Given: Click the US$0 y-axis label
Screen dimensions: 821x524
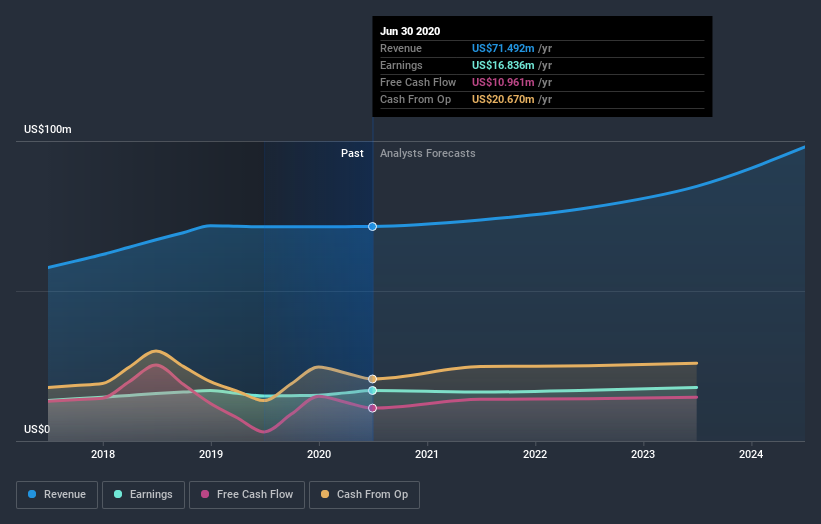Looking at the screenshot, I should tap(37, 429).
